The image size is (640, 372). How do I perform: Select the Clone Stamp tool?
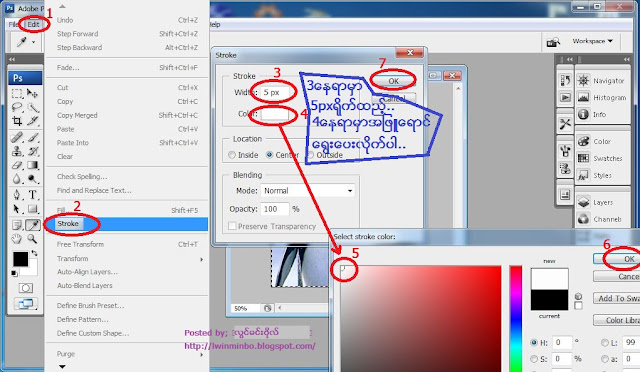[17, 151]
